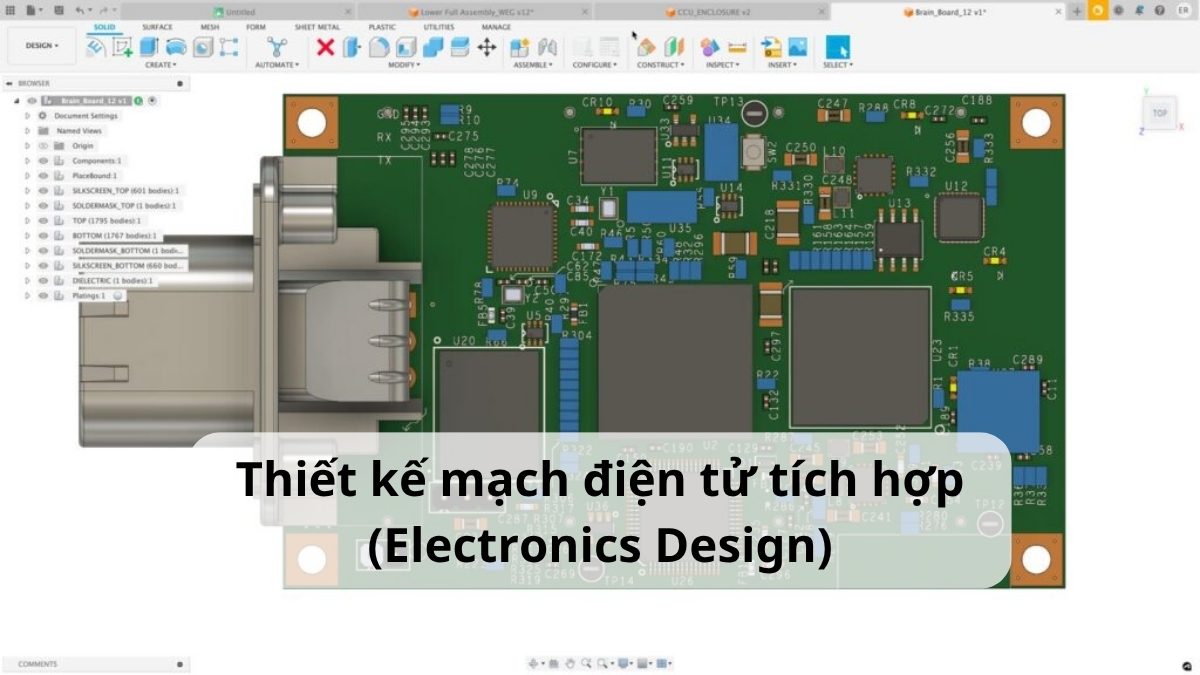Open the CREATE dropdown menu
This screenshot has height=675, width=1200.
[161, 65]
